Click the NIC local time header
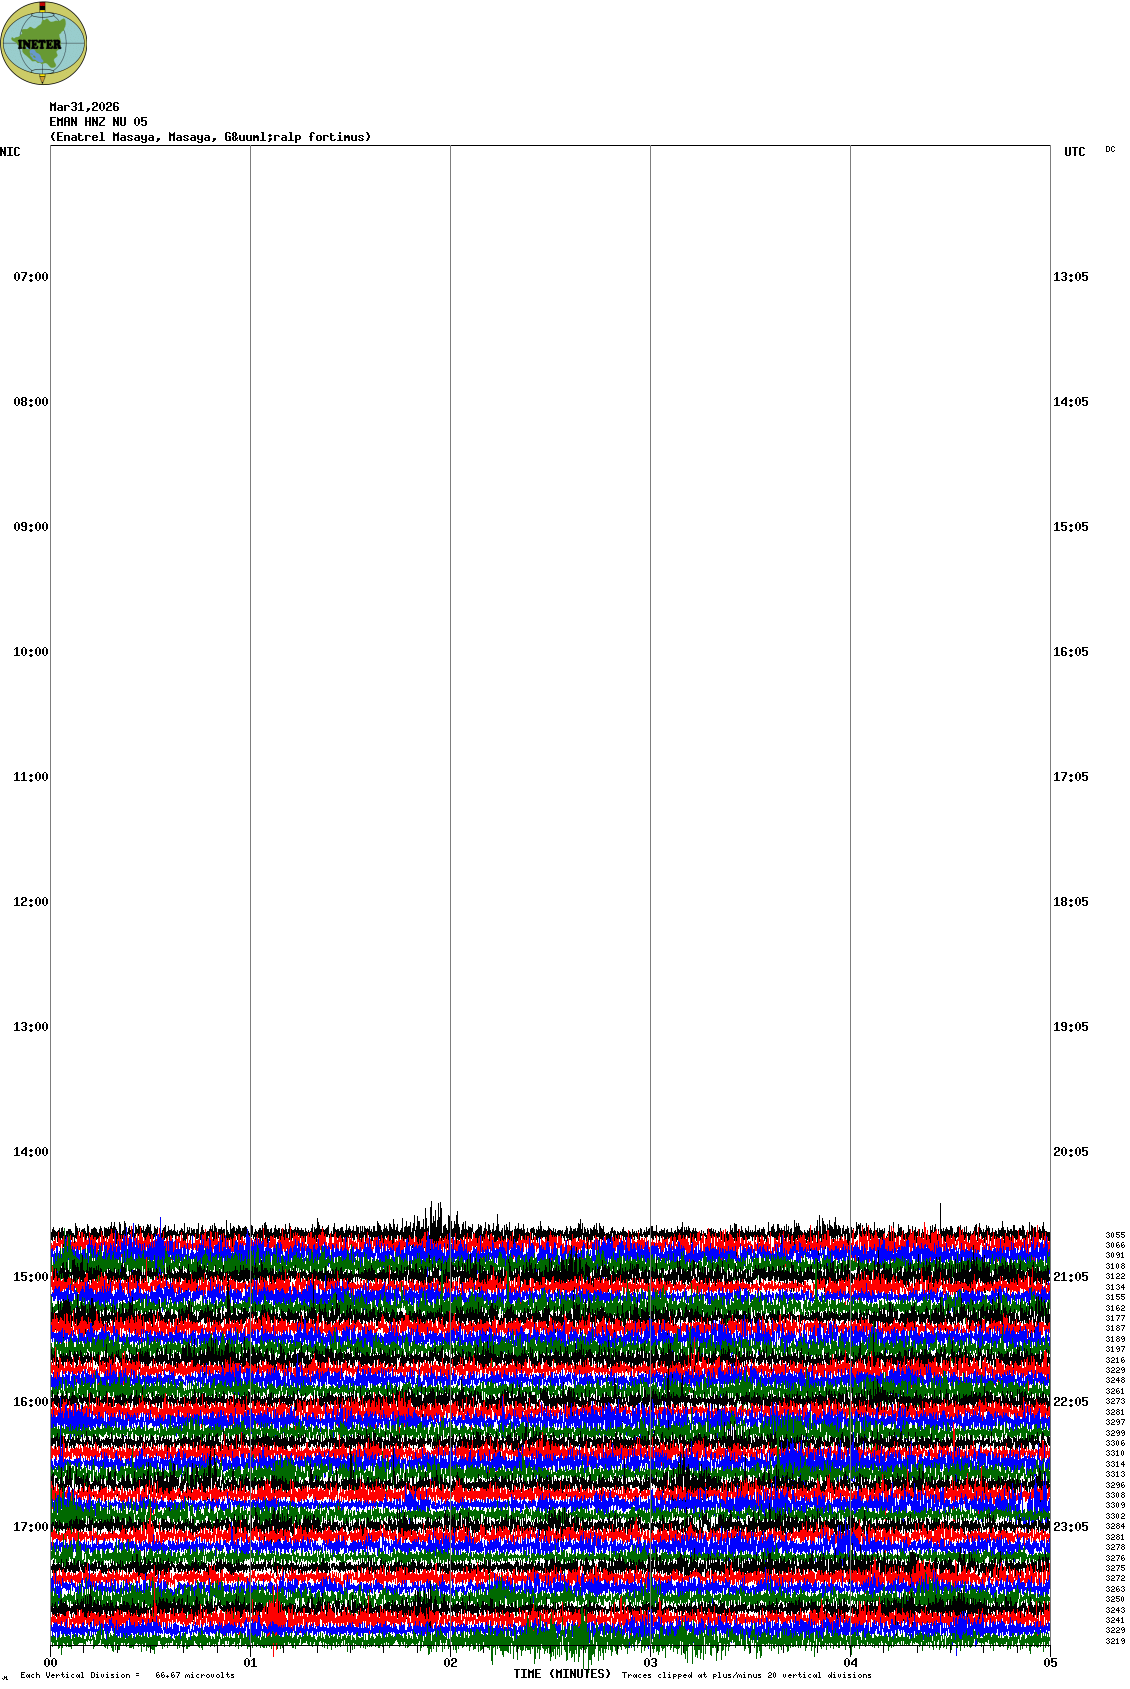 (x=10, y=152)
